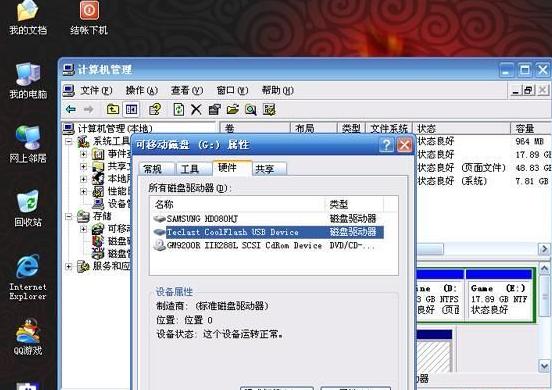
Task: Click the Up one level toolbar icon
Action: coord(113,109)
